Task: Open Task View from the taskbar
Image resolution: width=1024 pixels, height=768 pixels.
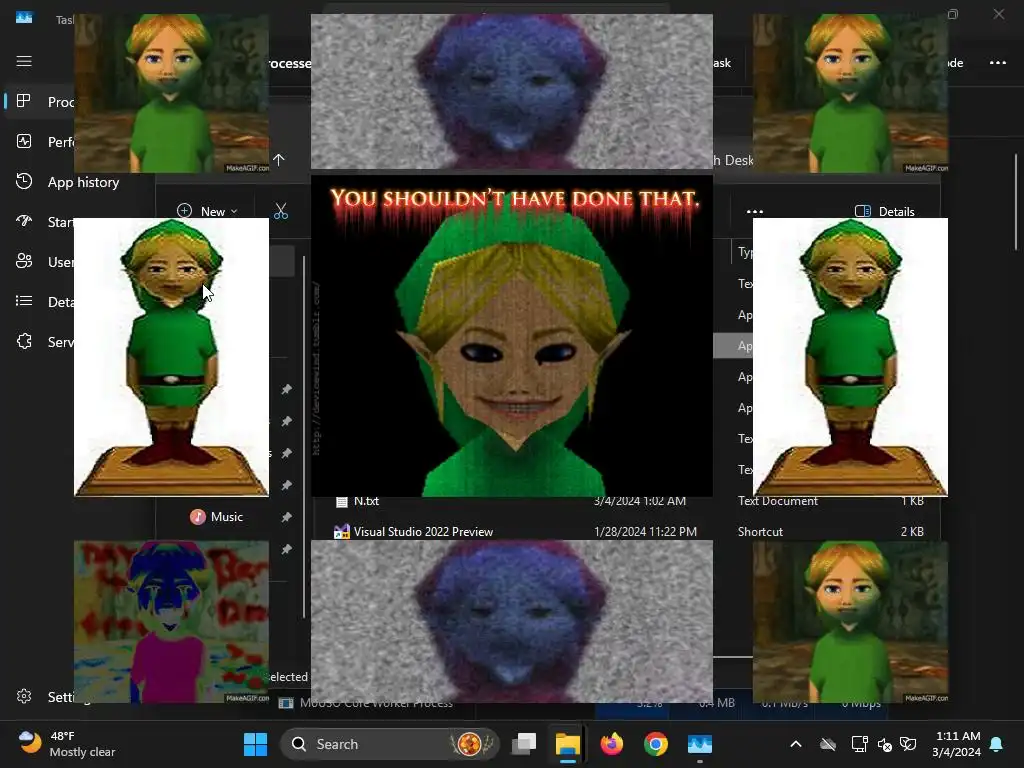Action: [x=524, y=744]
